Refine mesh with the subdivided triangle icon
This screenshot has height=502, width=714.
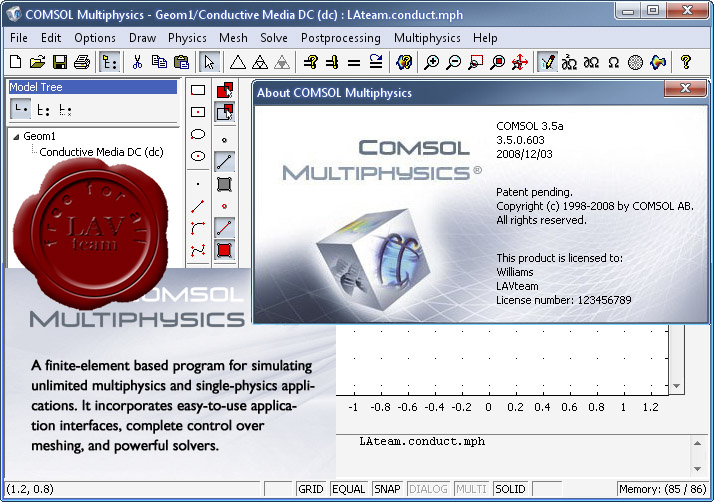coord(260,62)
